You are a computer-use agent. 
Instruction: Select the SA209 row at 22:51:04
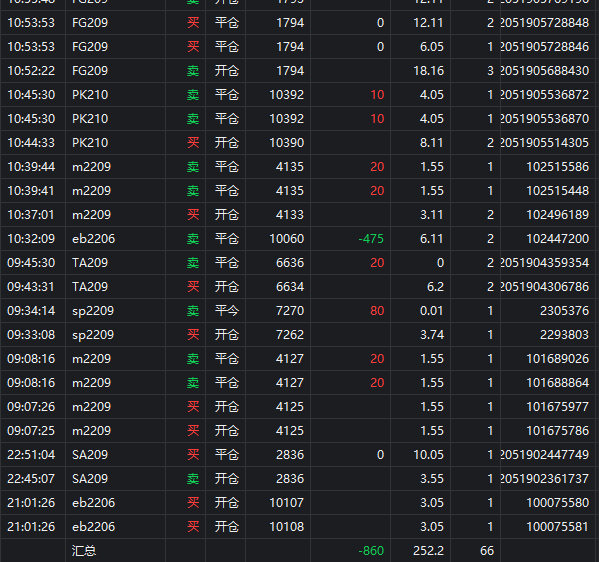point(300,455)
